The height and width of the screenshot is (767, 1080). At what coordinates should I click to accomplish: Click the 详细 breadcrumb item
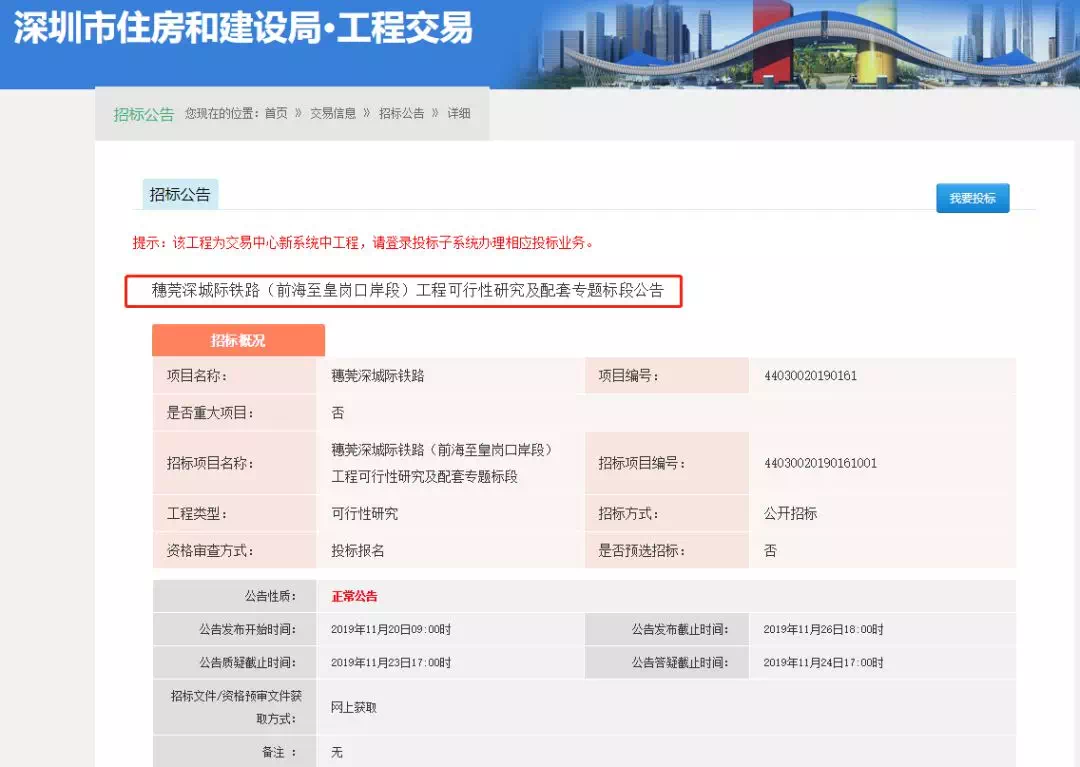pos(459,114)
